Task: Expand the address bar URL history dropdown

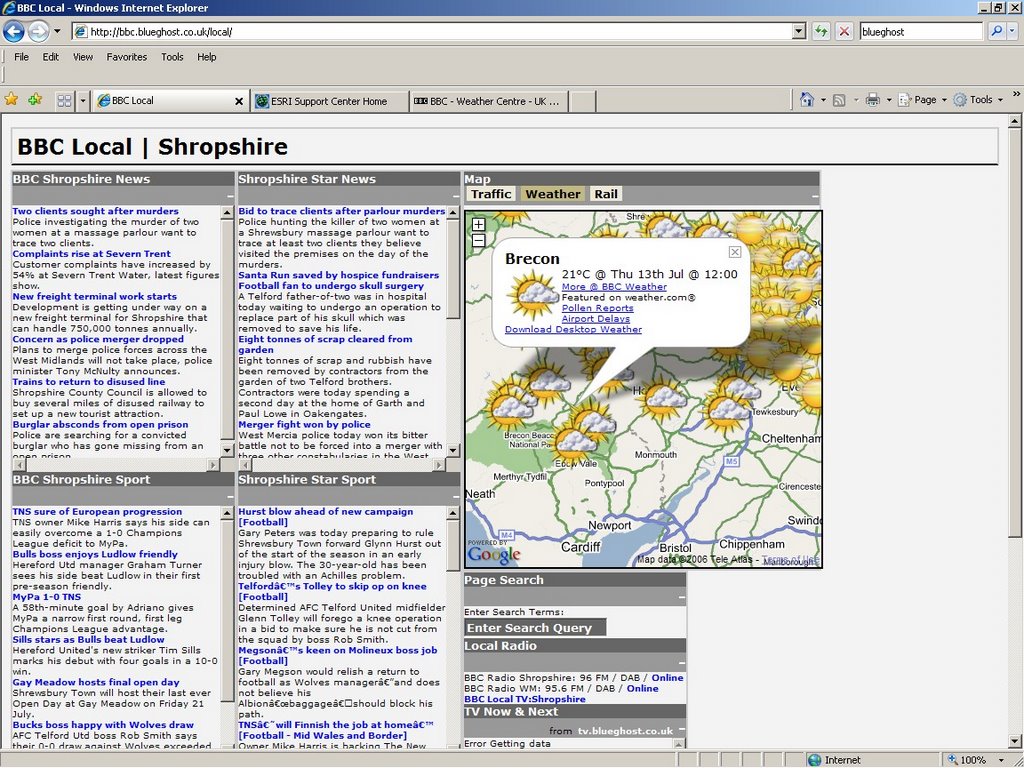Action: 799,31
